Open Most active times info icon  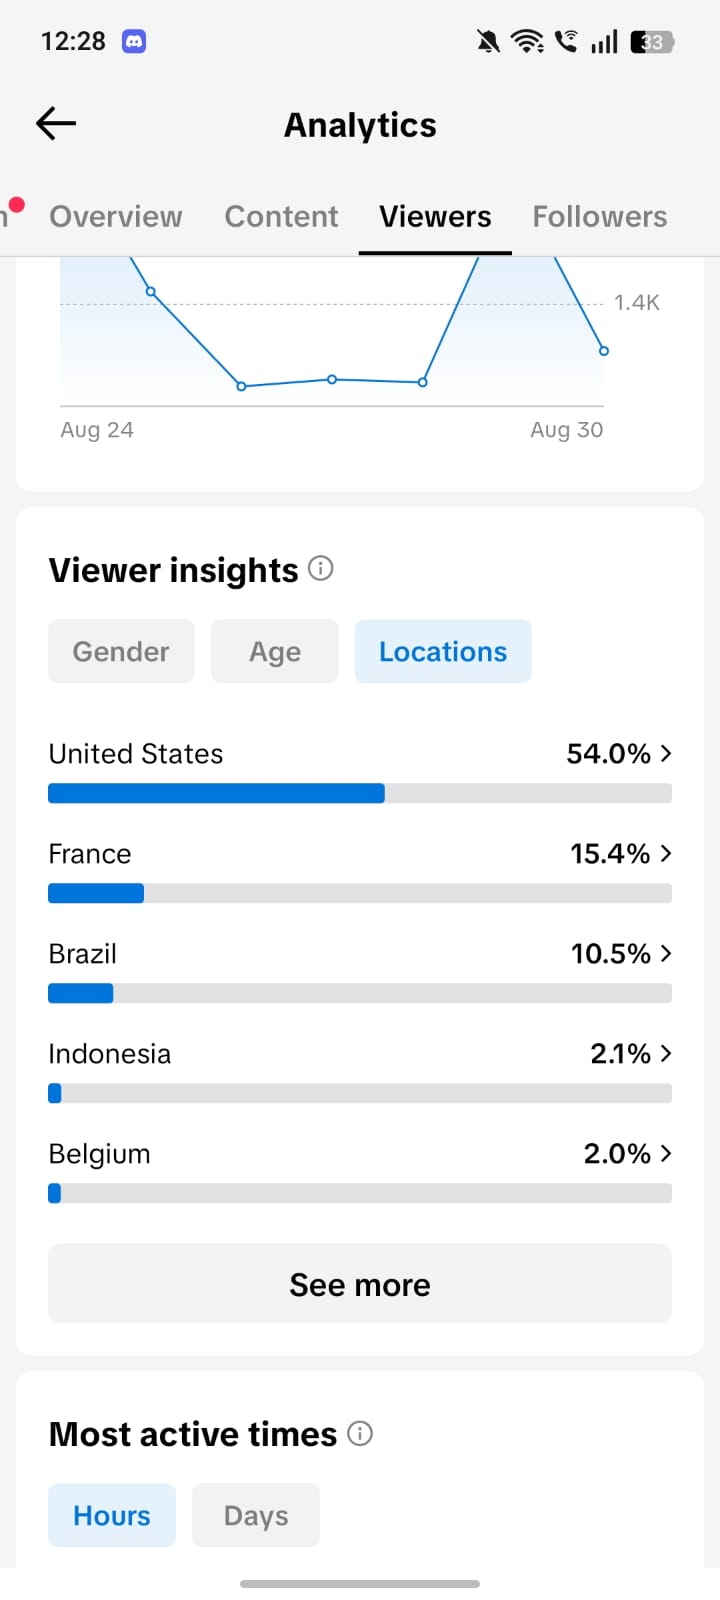coord(360,1433)
